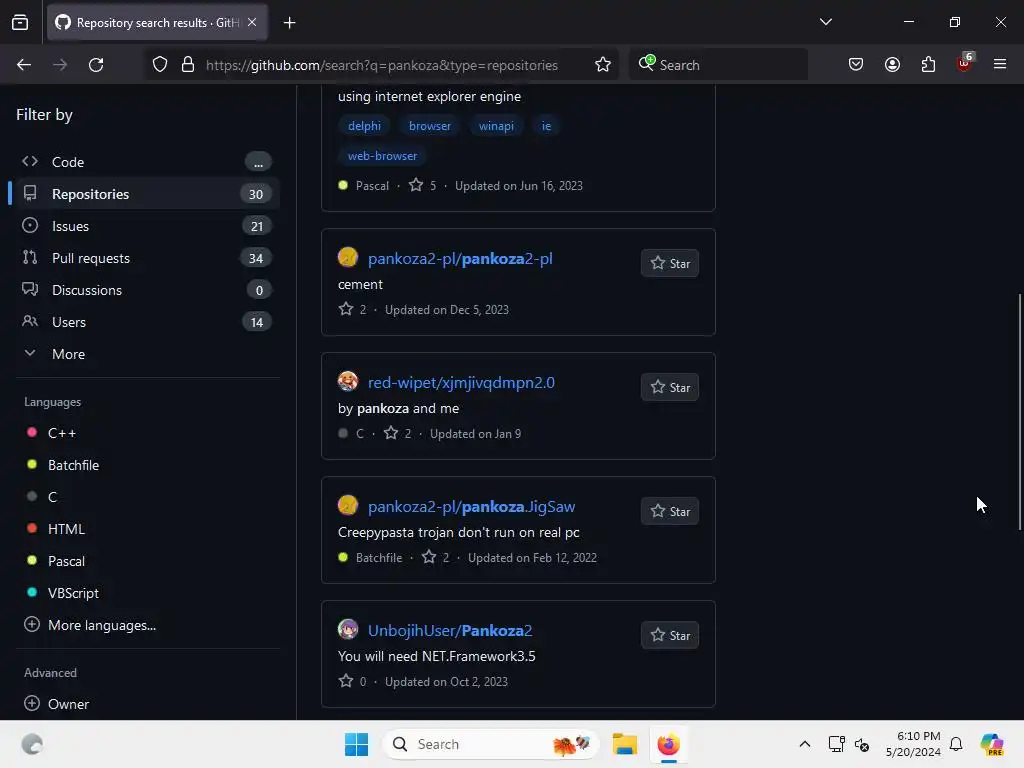Filter by C++ language
Image resolution: width=1024 pixels, height=768 pixels.
61,433
